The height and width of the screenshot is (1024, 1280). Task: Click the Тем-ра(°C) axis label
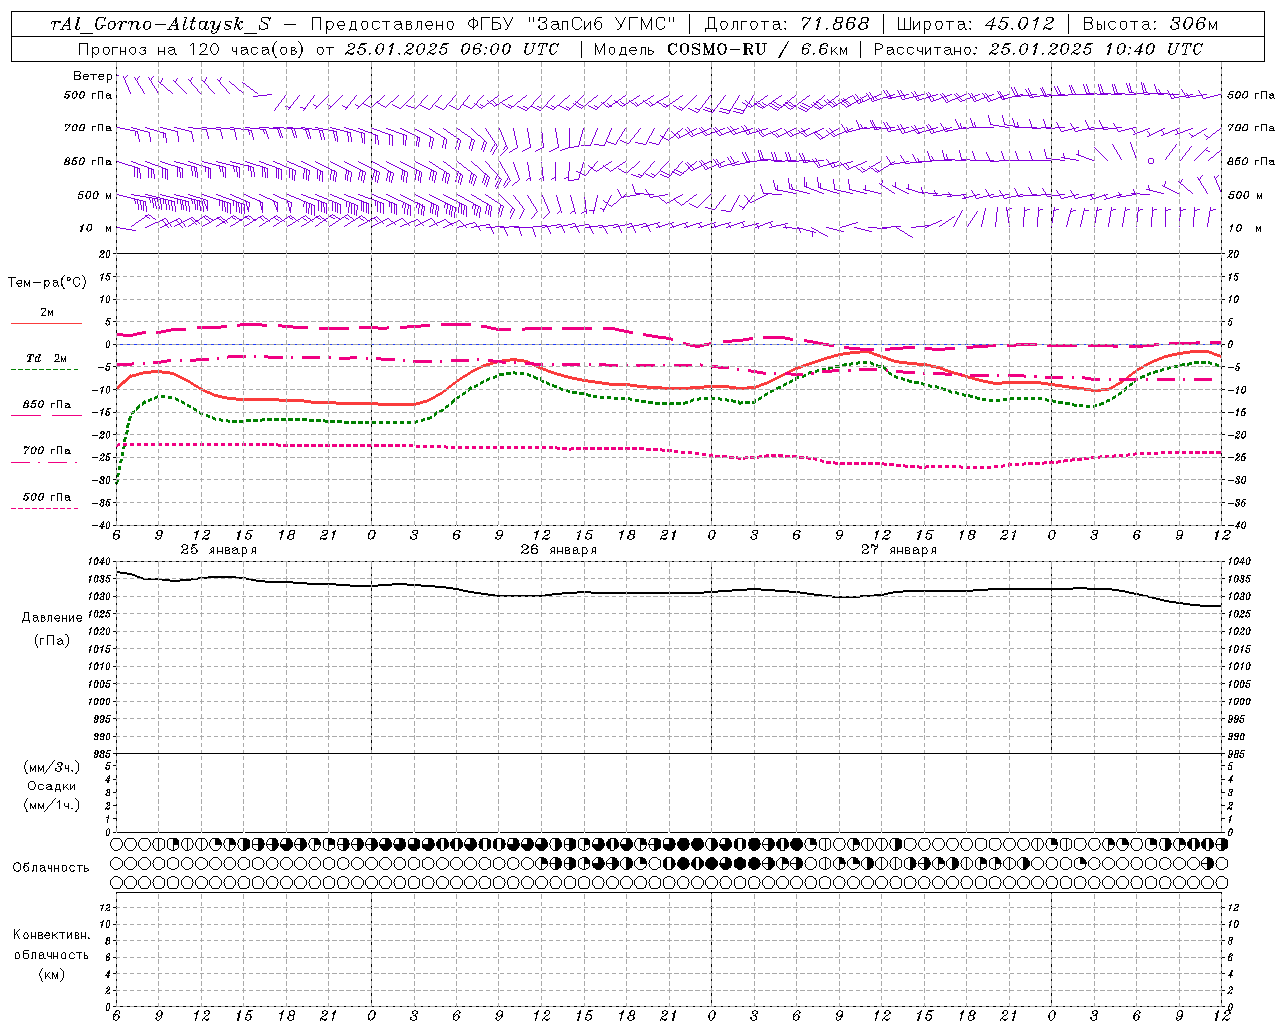coord(47,283)
